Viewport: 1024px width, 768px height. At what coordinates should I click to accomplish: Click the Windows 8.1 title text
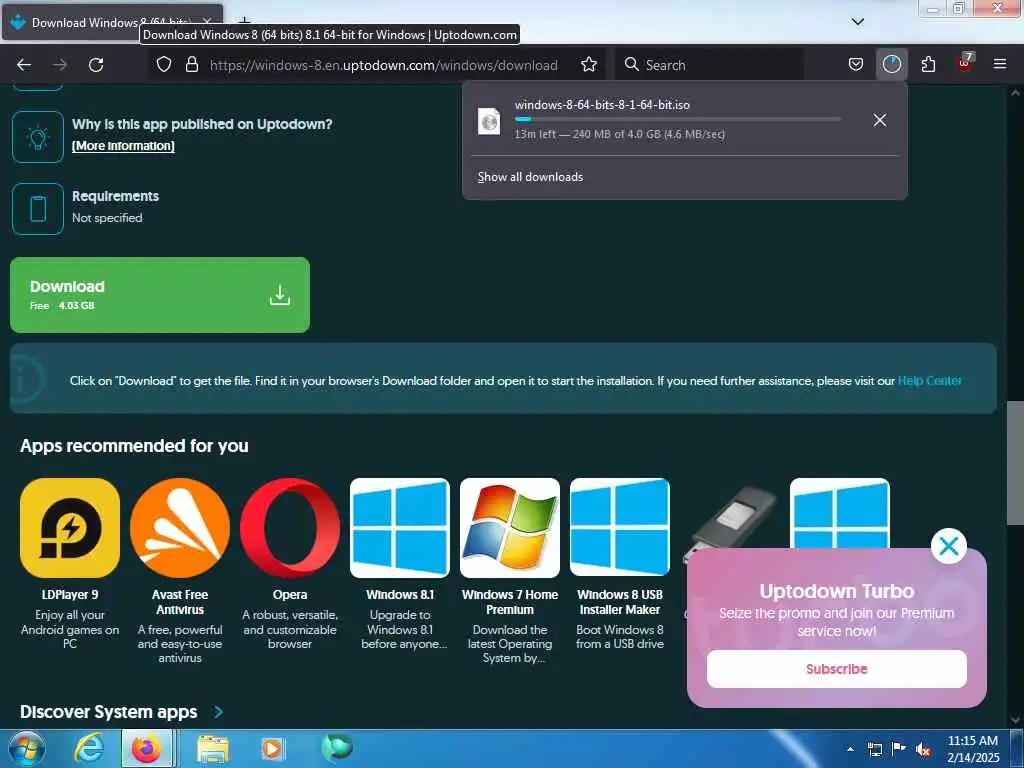point(400,595)
